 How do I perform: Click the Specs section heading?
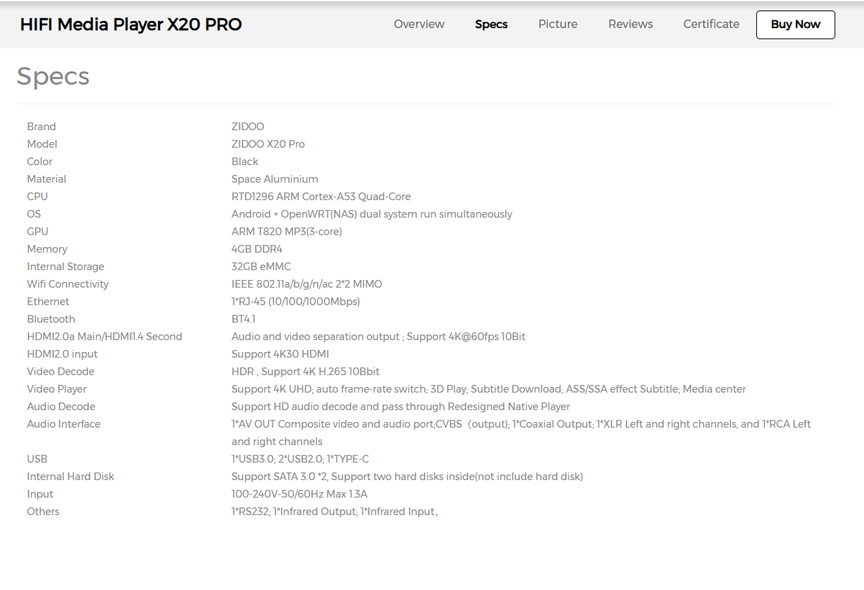53,76
